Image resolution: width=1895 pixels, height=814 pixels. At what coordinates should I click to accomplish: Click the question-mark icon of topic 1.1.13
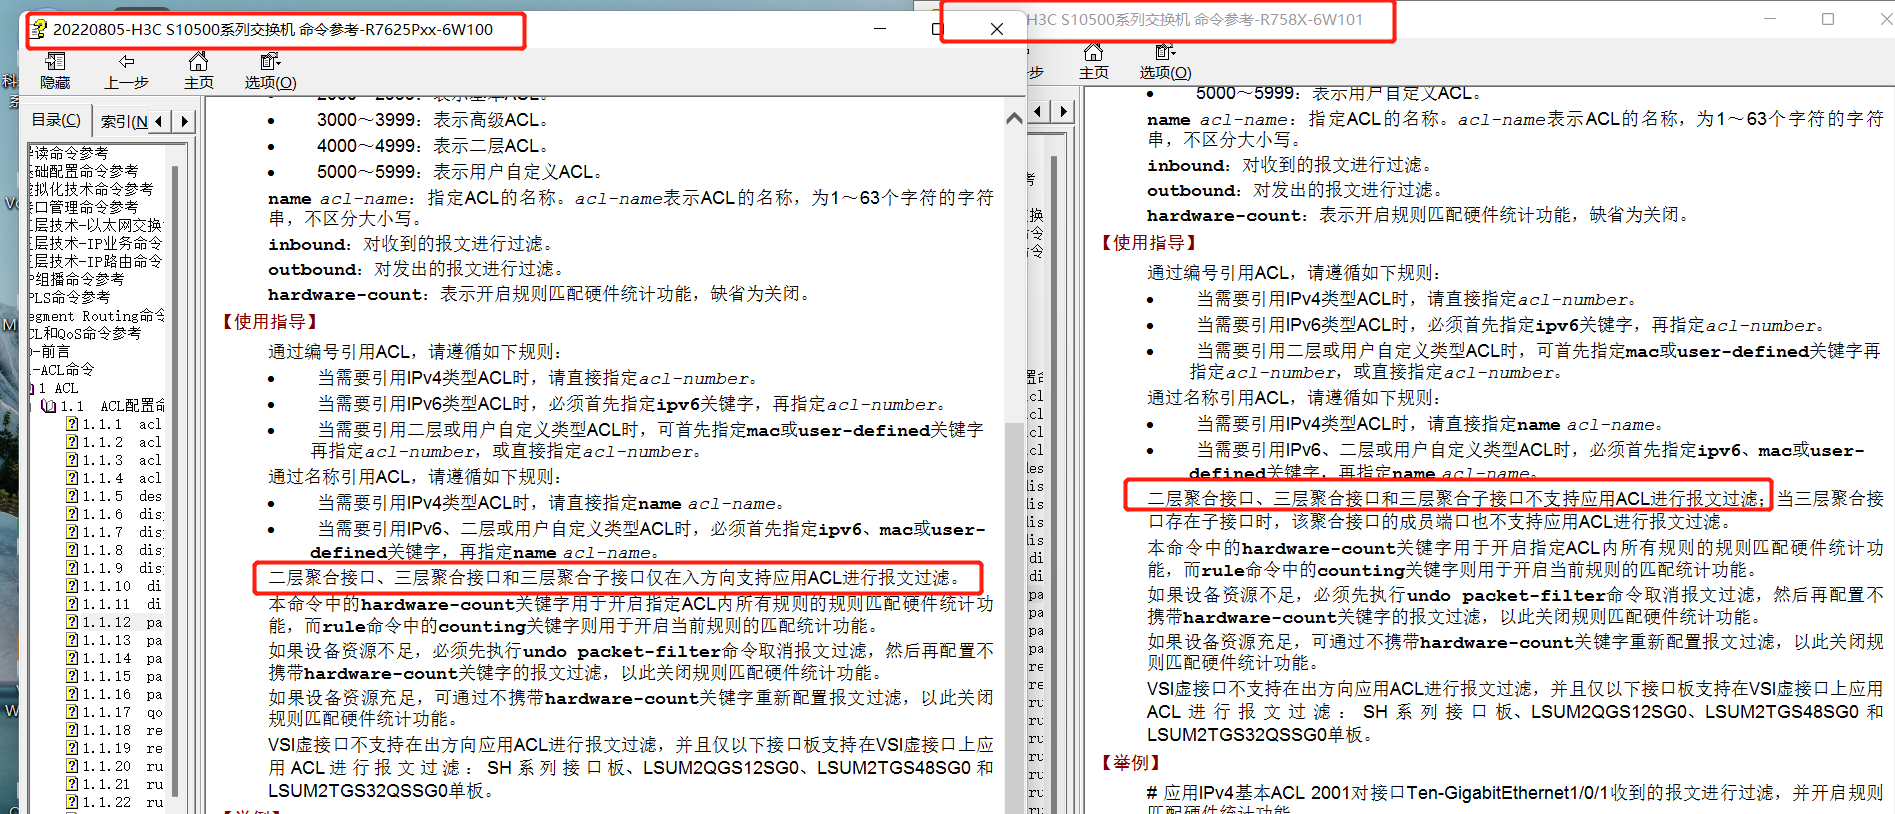(72, 640)
